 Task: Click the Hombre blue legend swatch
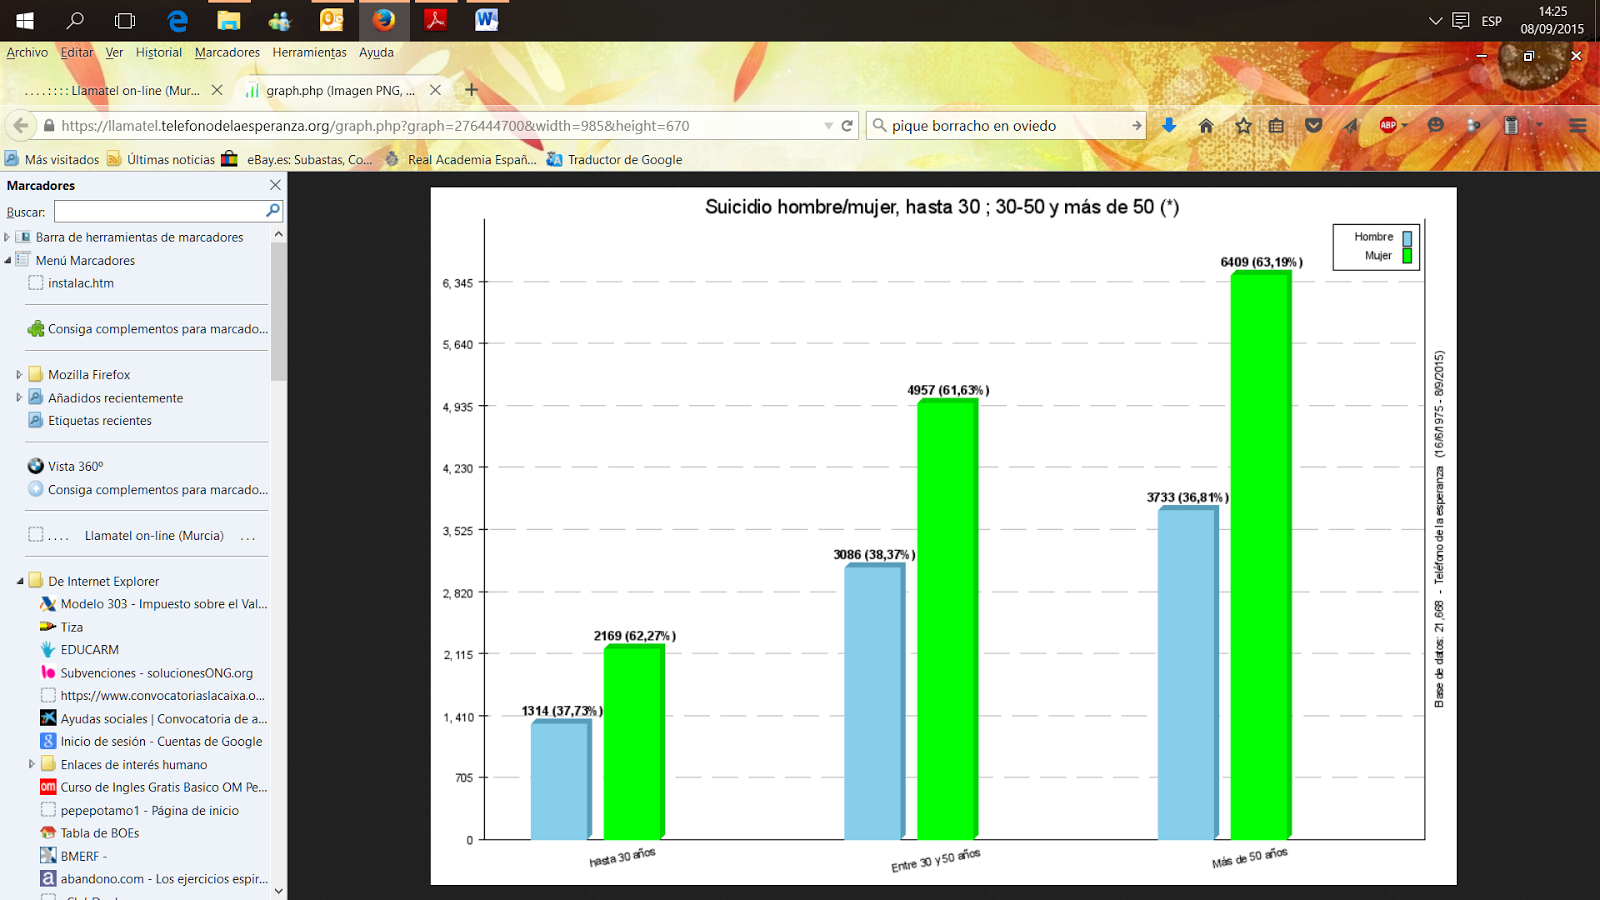click(x=1407, y=238)
